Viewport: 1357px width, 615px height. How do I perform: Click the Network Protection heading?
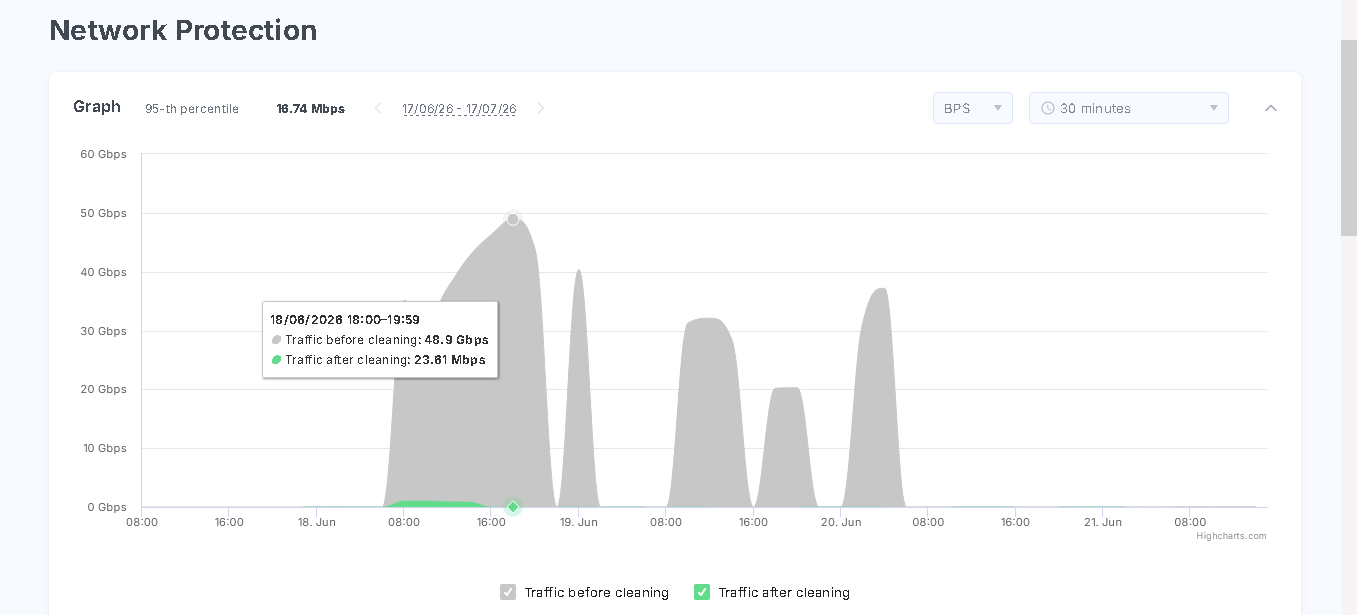click(183, 30)
